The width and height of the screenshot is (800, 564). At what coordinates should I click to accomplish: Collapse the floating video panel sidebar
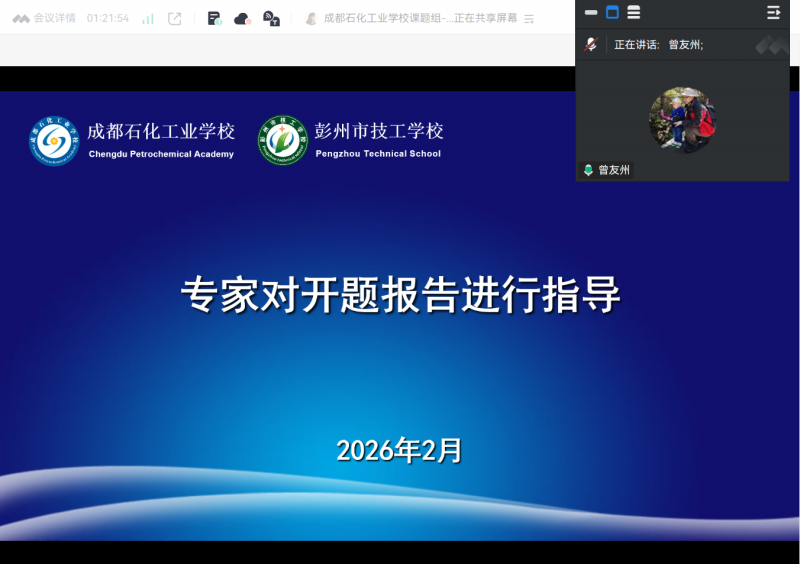(773, 13)
